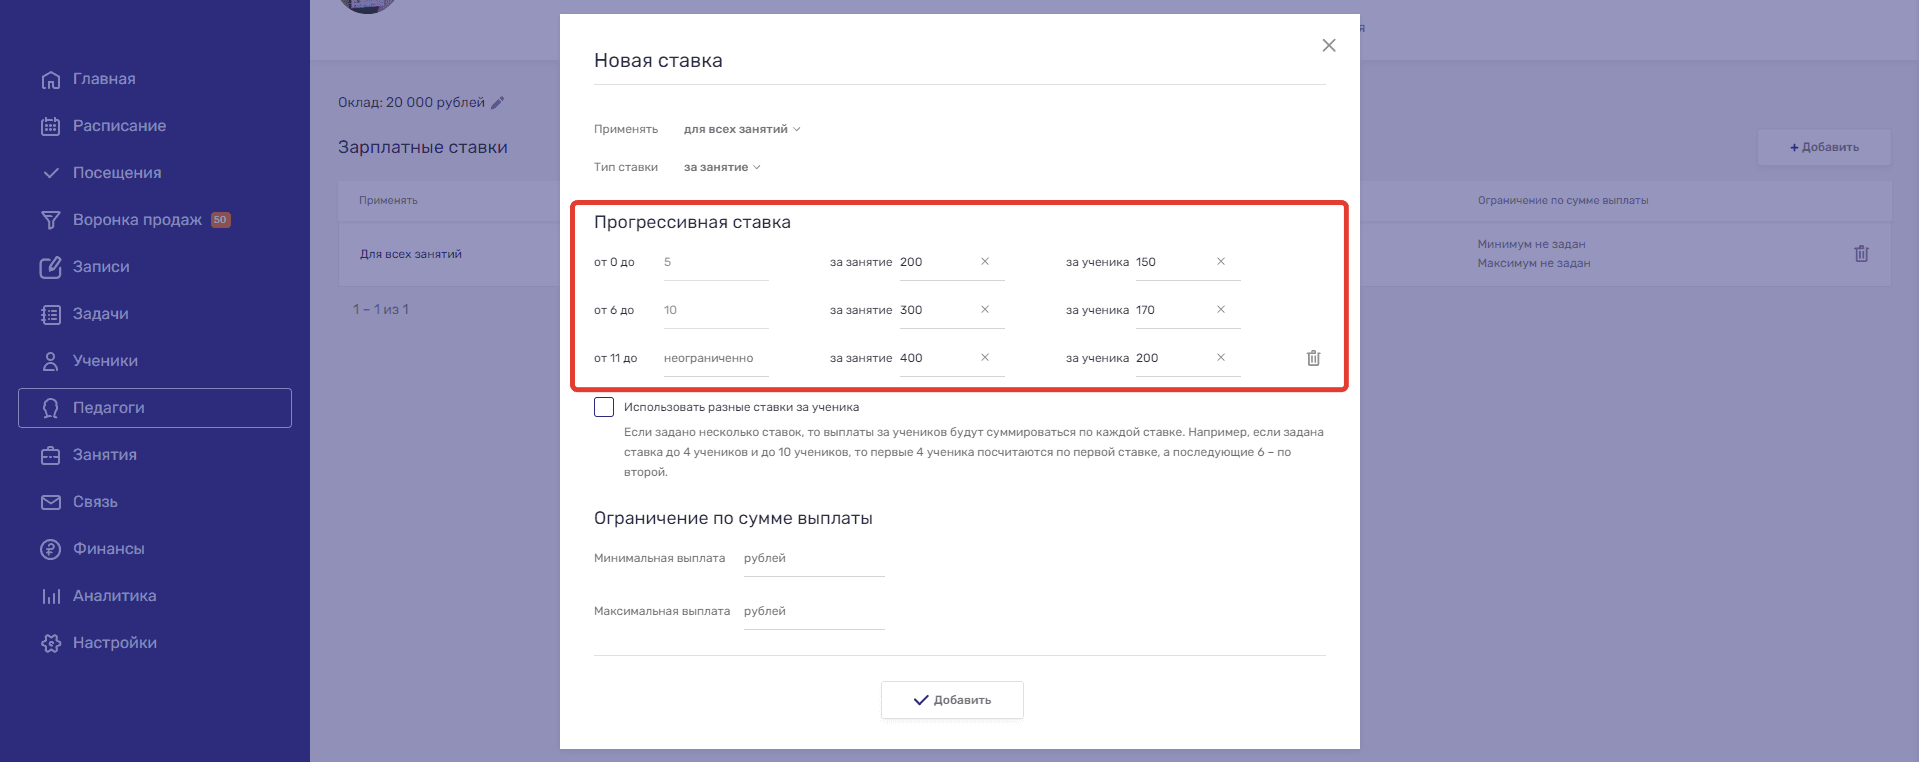Edit the first range upper limit field
This screenshot has width=1919, height=762.
(x=714, y=262)
